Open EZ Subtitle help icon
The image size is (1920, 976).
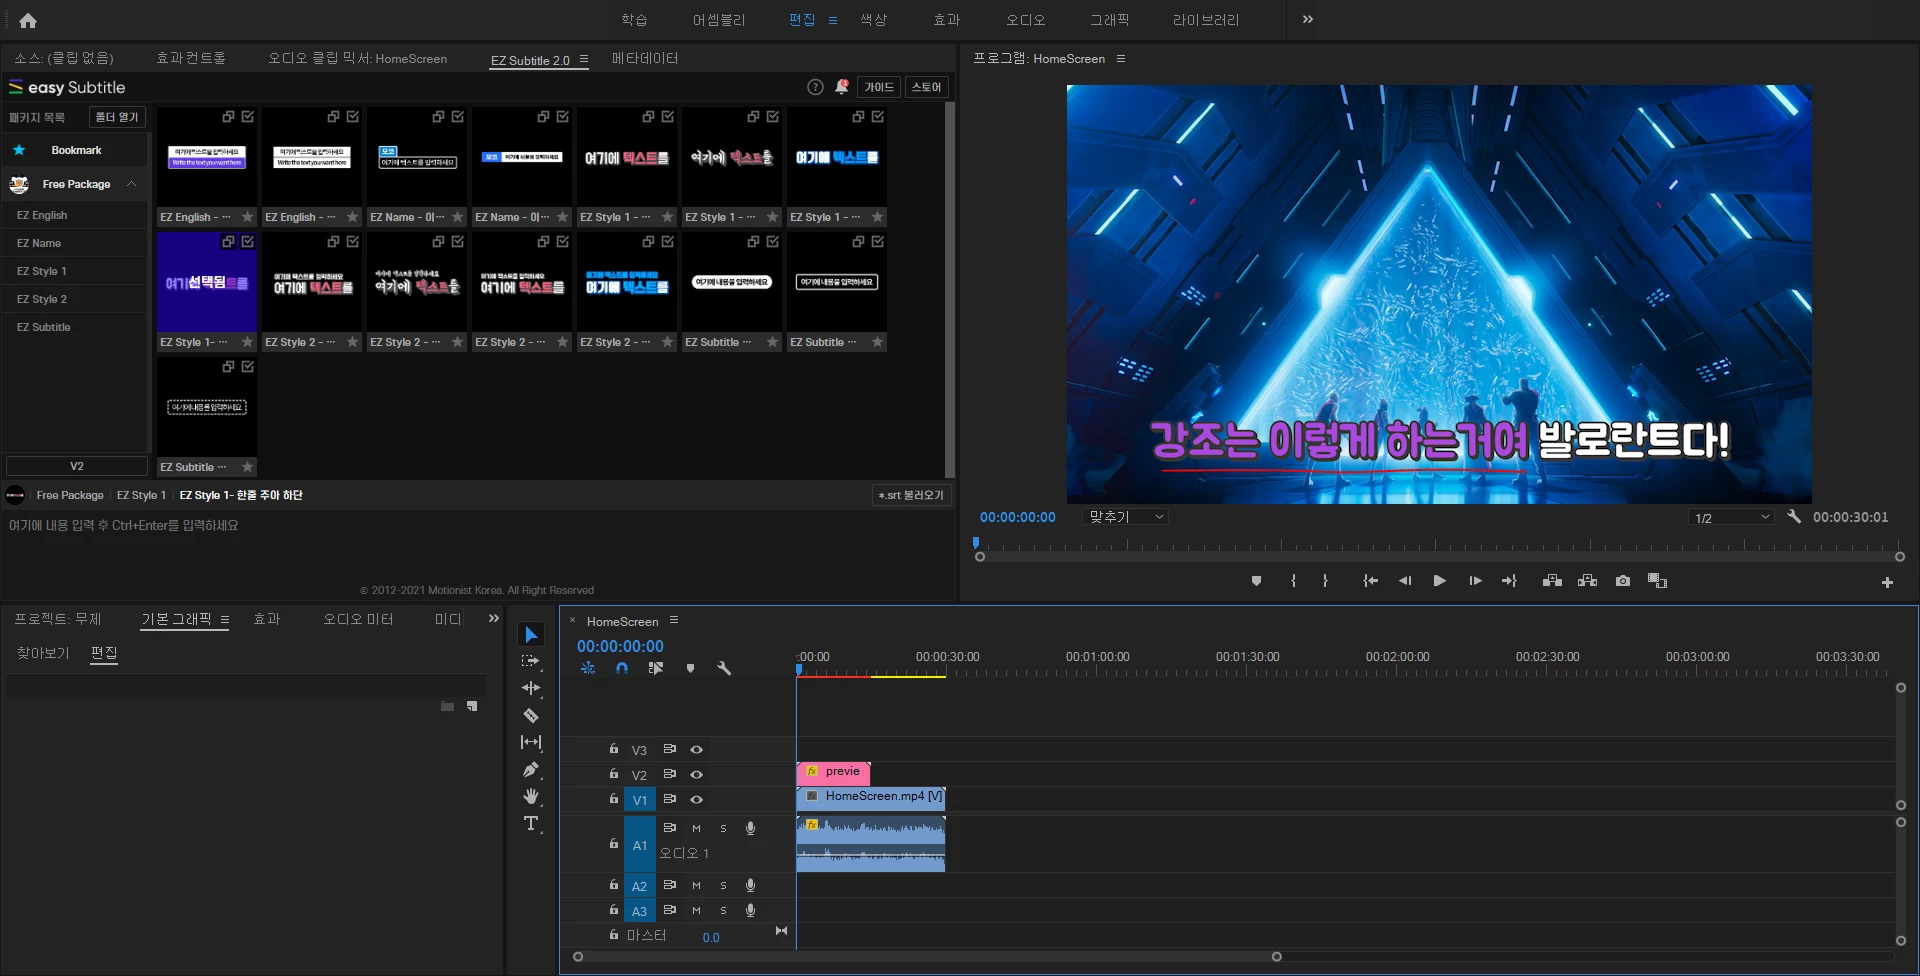815,87
